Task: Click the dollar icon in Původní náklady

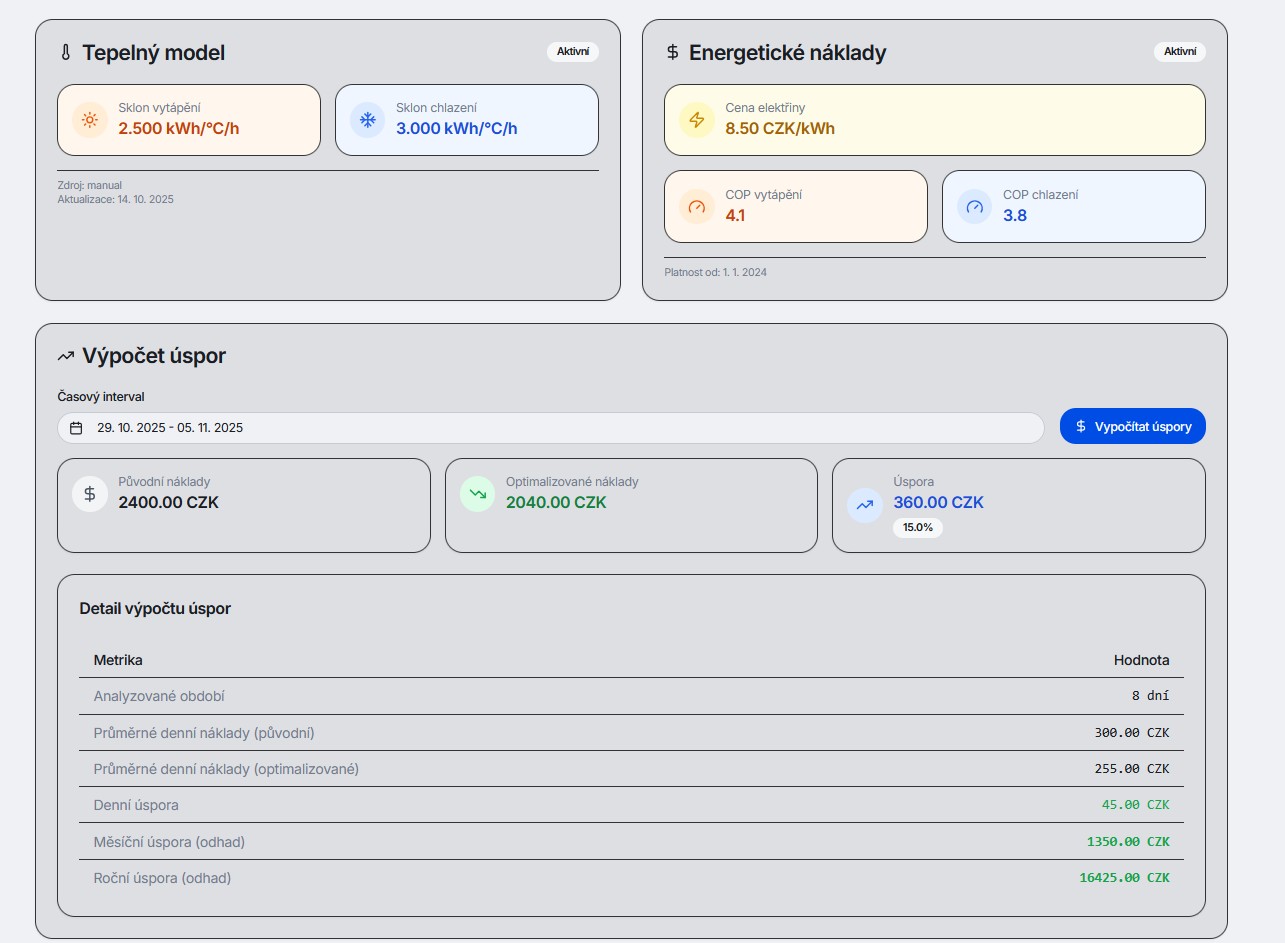Action: click(90, 493)
